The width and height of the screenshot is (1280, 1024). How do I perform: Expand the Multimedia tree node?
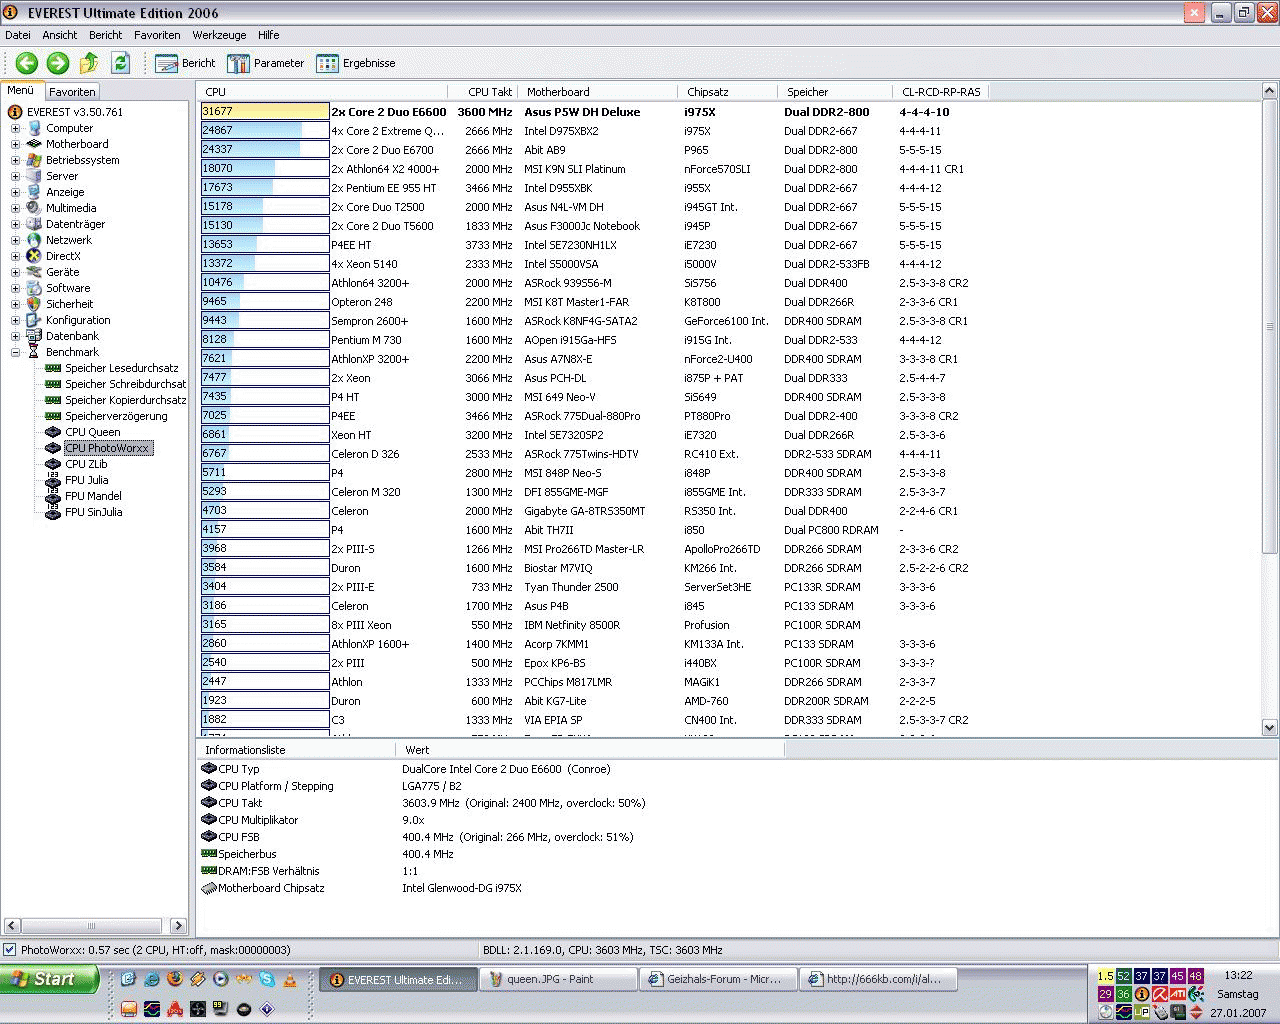tap(15, 208)
